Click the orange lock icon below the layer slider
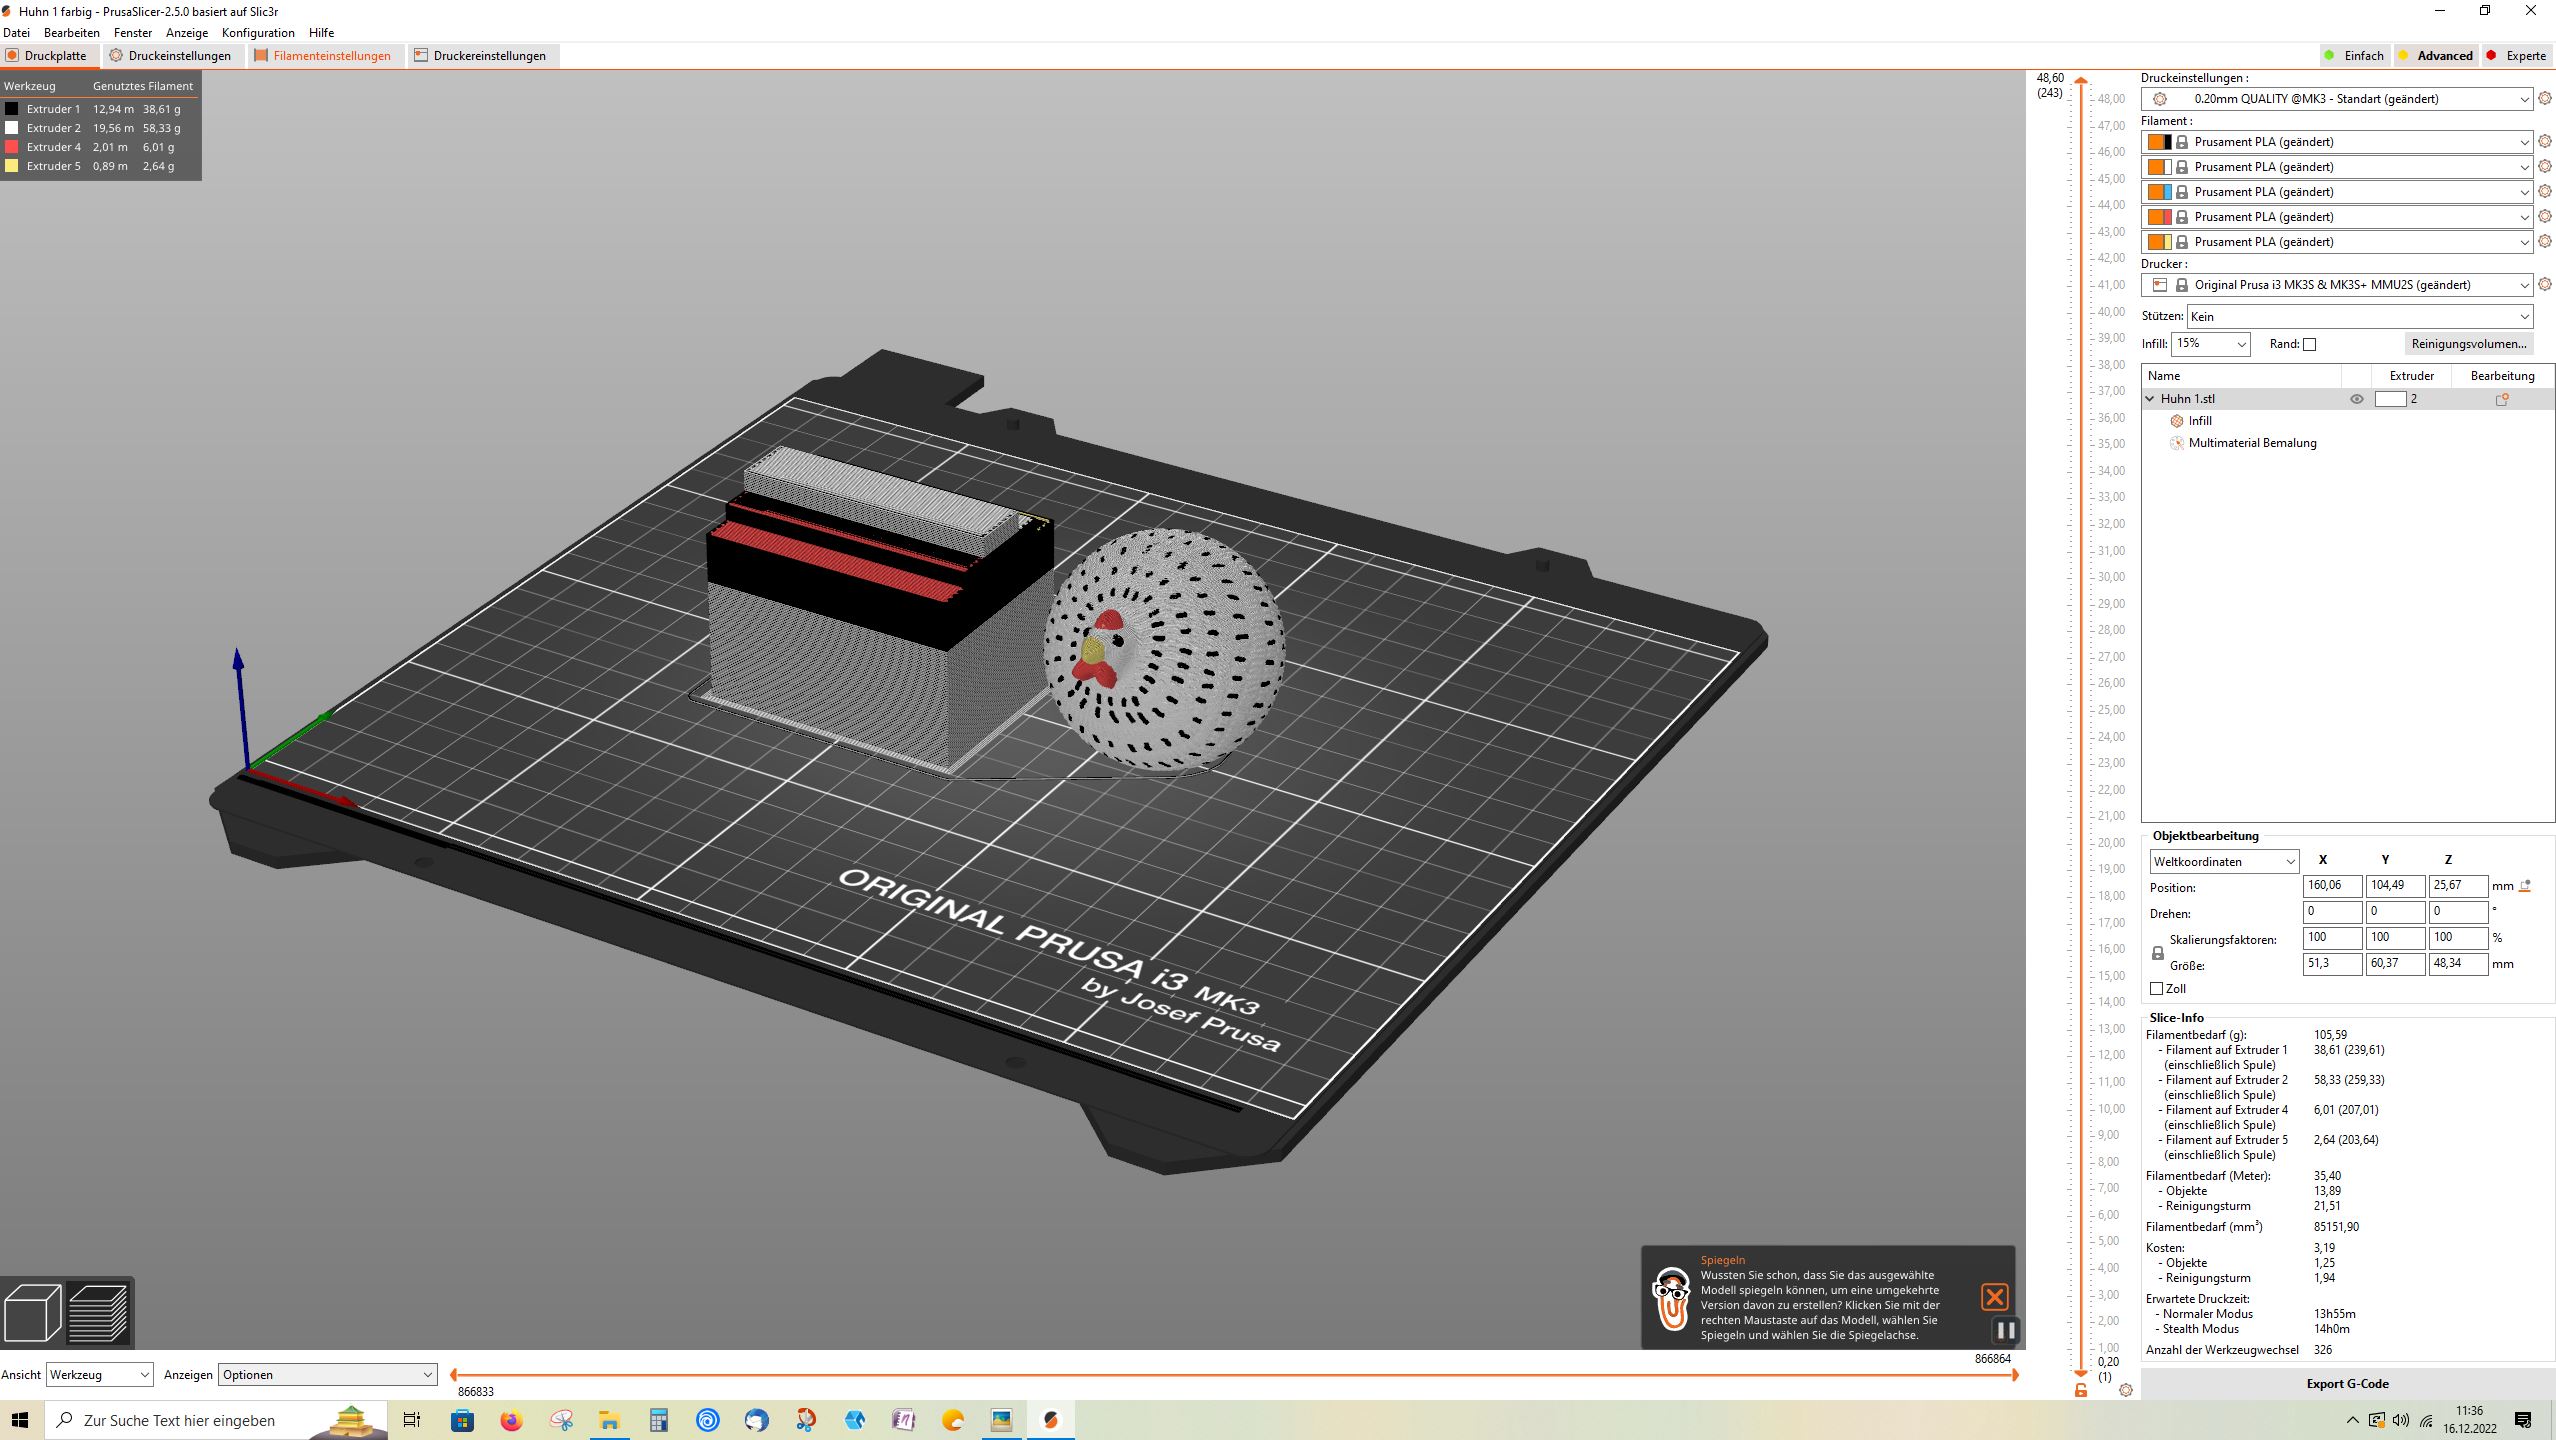The width and height of the screenshot is (2556, 1440). point(2081,1390)
